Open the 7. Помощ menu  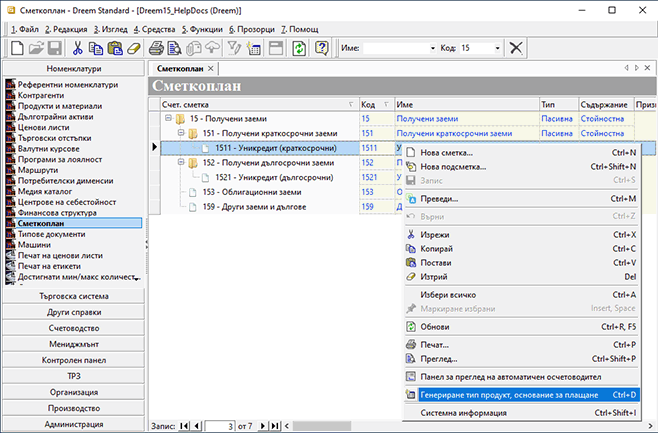[x=300, y=29]
